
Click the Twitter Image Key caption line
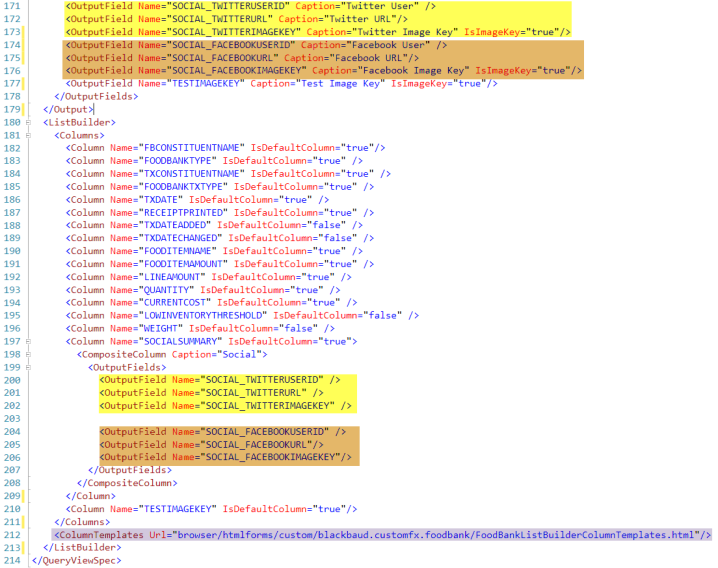coord(318,32)
